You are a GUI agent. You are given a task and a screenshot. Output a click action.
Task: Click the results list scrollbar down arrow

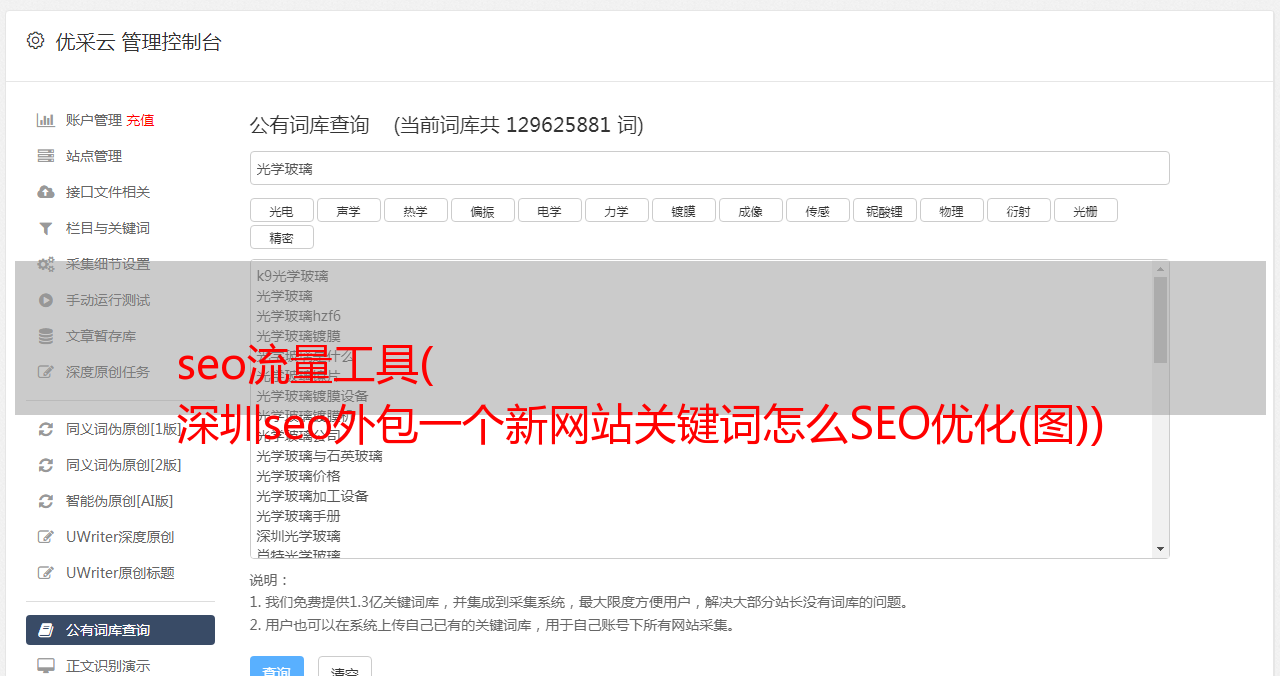point(1160,549)
